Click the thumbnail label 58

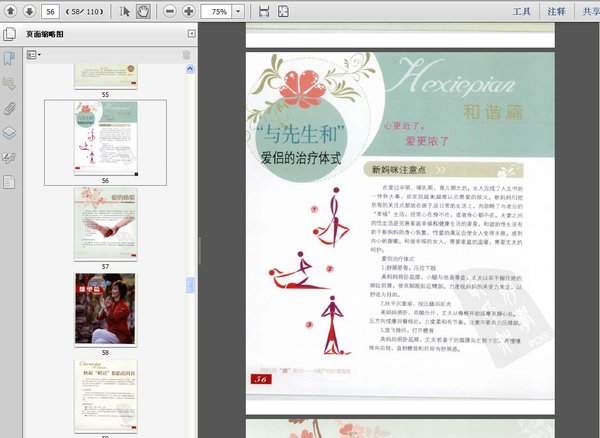tap(105, 352)
